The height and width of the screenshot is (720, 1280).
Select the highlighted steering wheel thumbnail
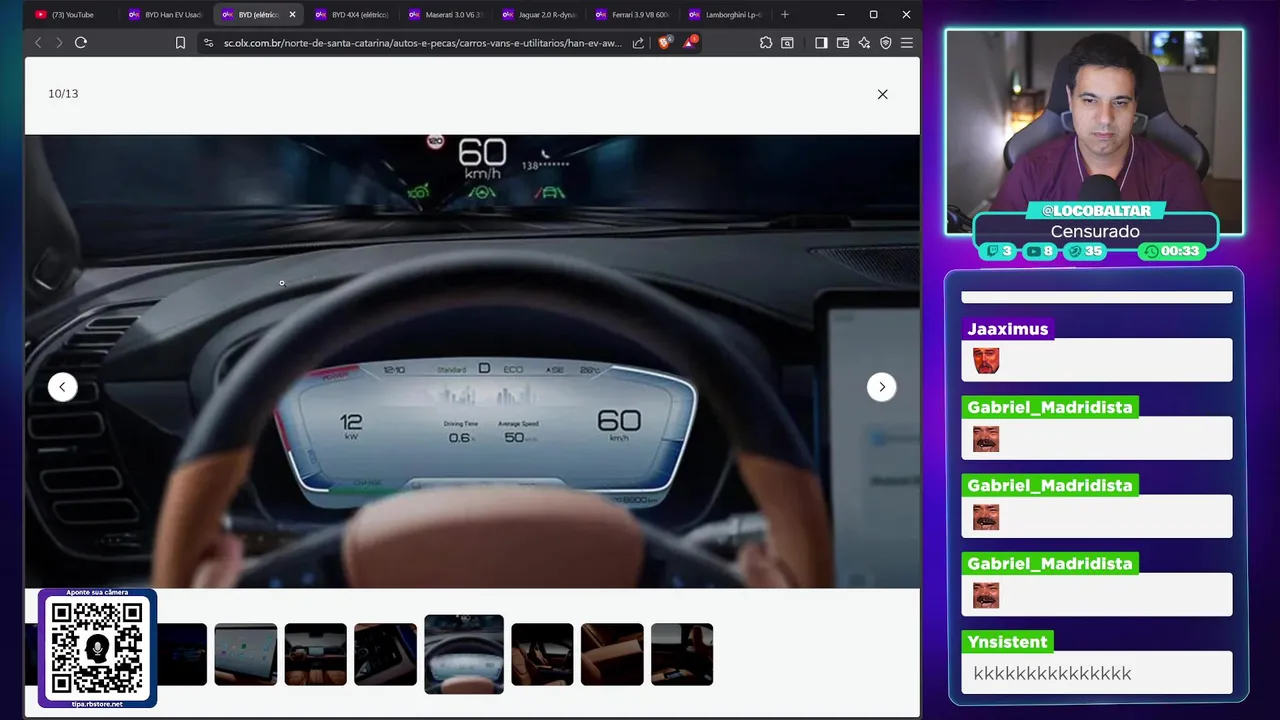pyautogui.click(x=464, y=654)
